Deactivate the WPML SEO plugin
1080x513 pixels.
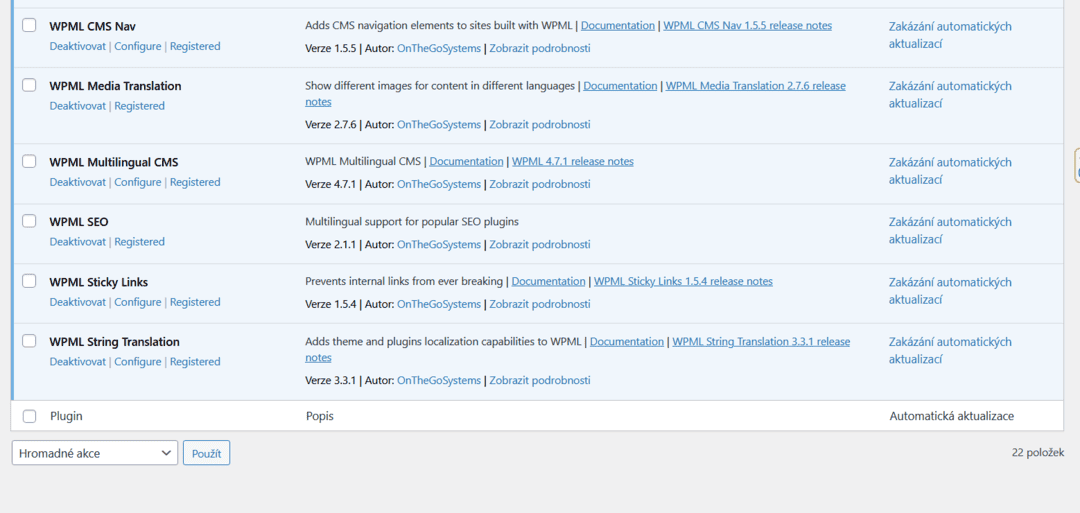pos(77,242)
